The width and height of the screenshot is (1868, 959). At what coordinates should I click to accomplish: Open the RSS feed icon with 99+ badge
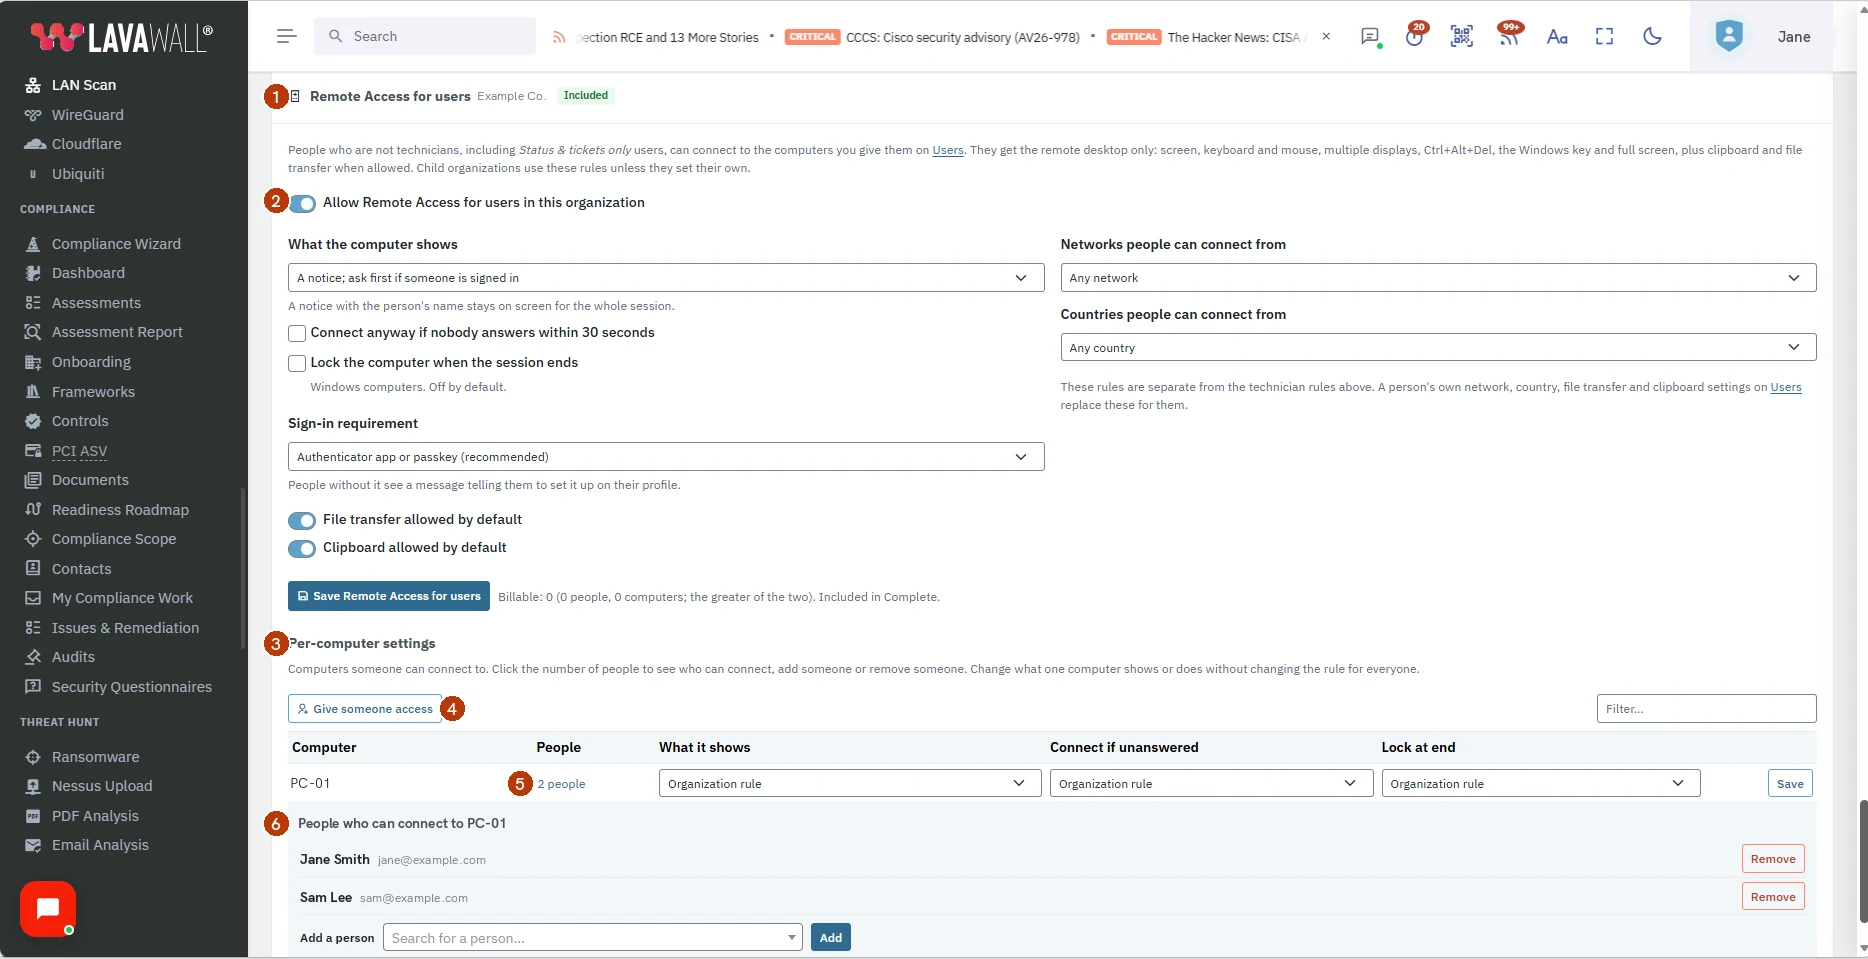point(1509,35)
